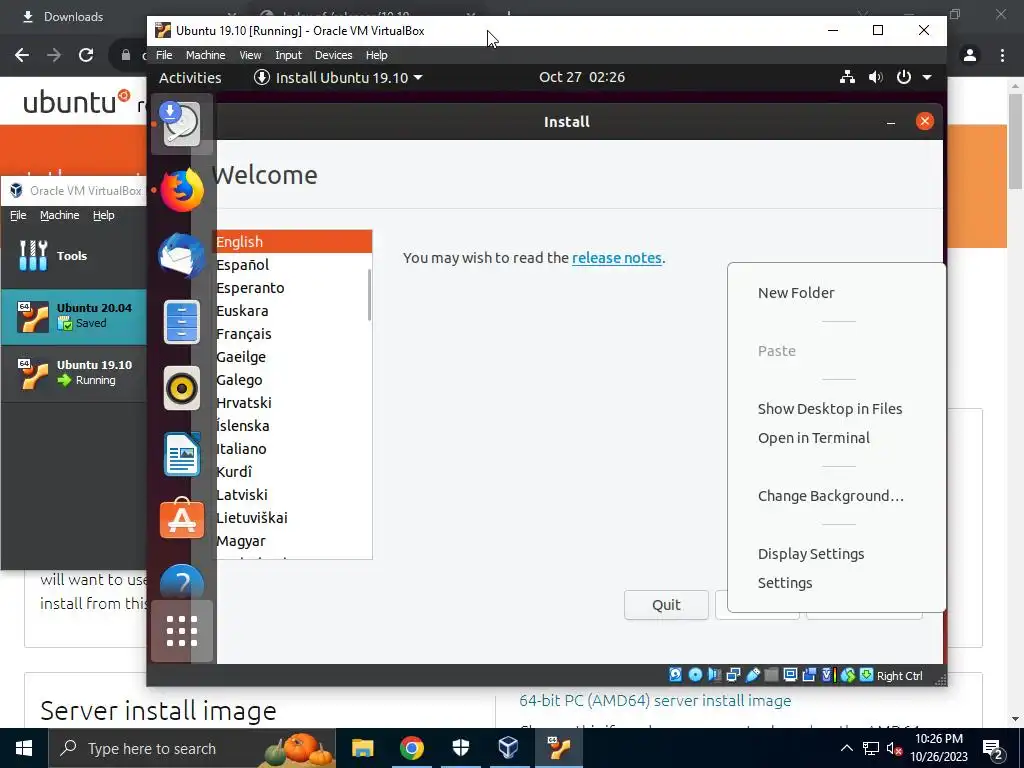Show hidden Windows tray icons chevron
This screenshot has height=768, width=1024.
tap(846, 748)
